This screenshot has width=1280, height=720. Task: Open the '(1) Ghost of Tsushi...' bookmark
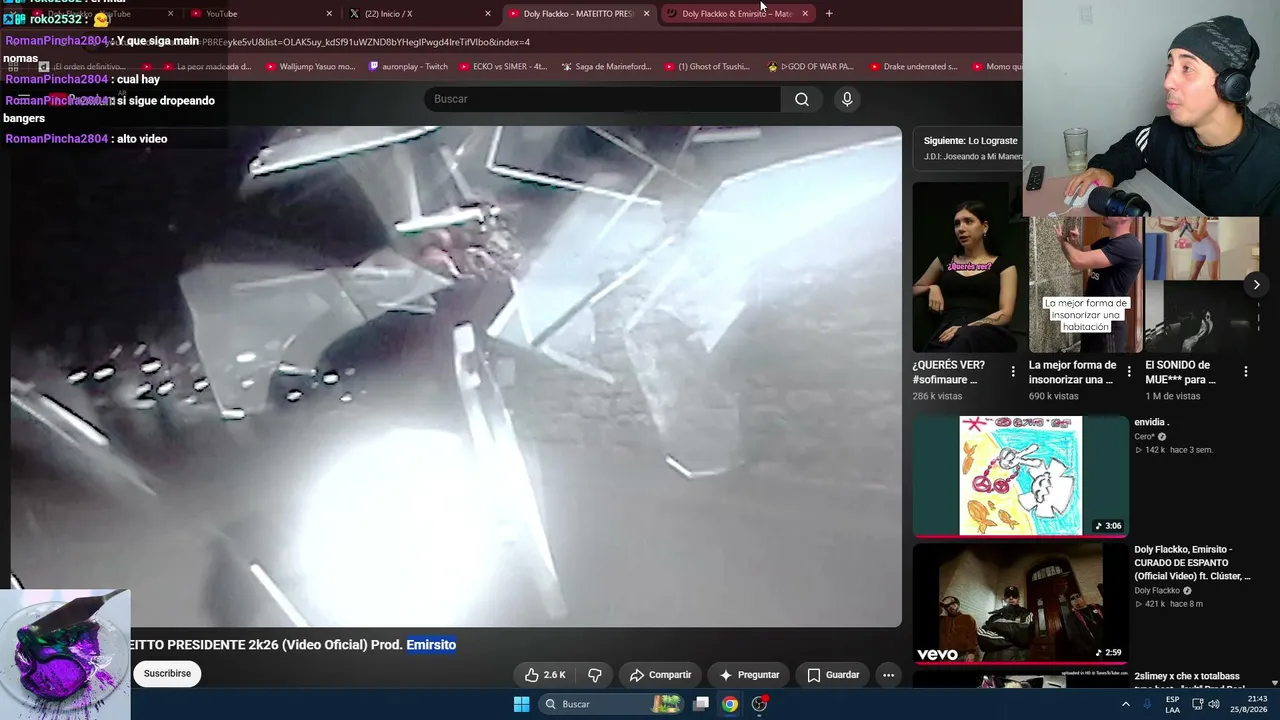(706, 67)
